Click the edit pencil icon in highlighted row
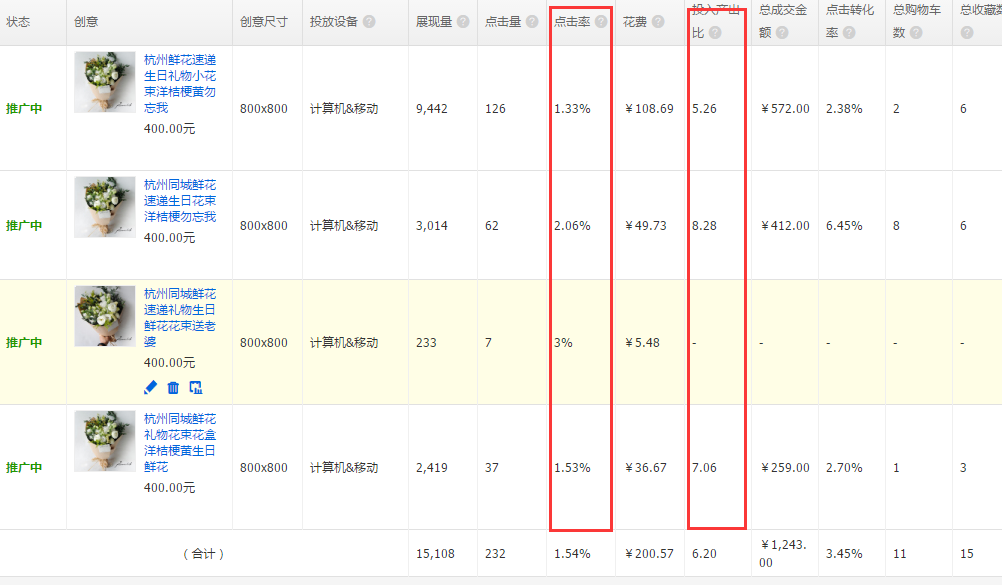Screen dimensions: 1002x585 click(151, 387)
